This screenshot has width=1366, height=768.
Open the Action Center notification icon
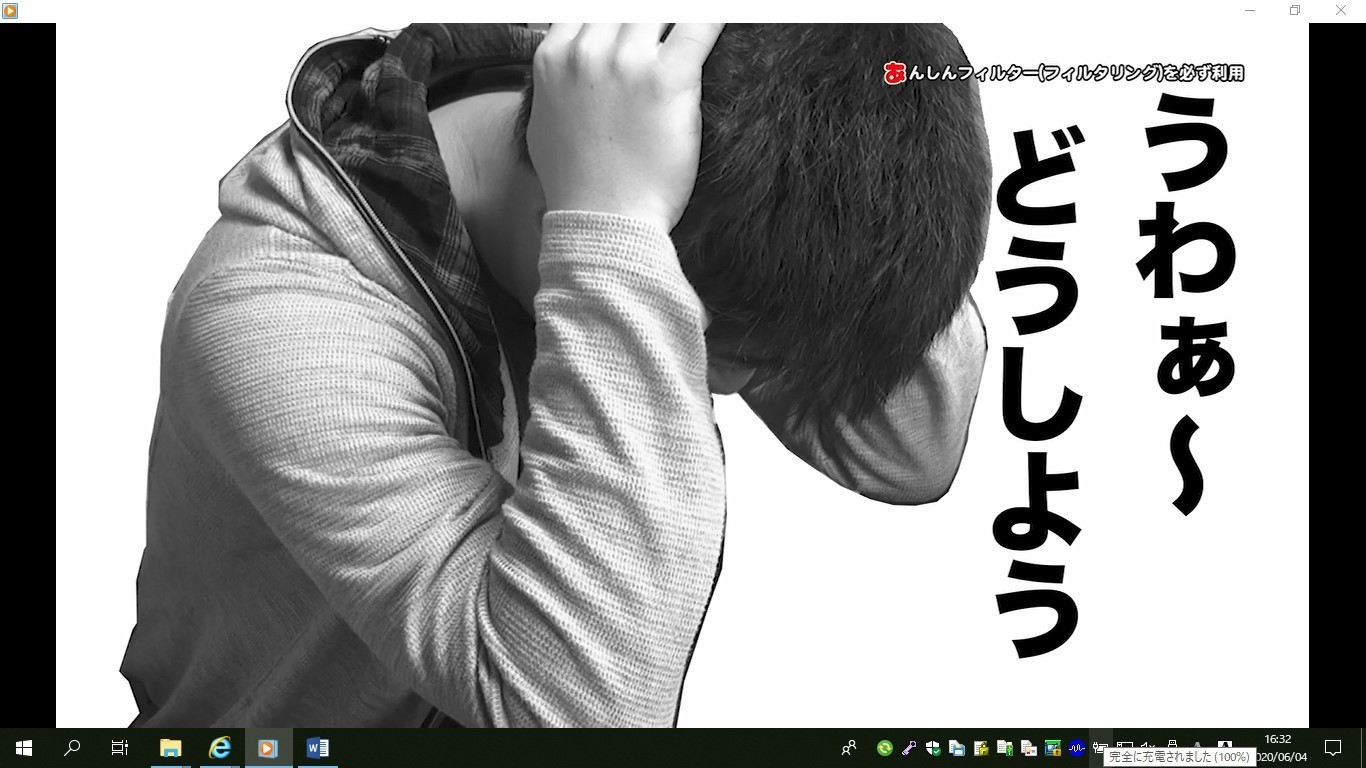(1333, 748)
